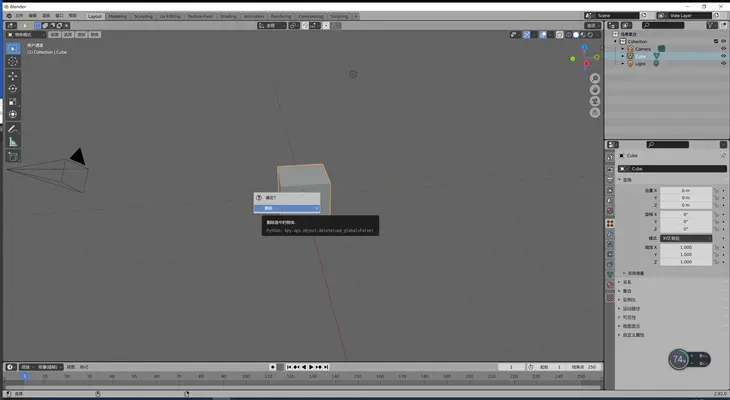Toggle the viewport overlays button
This screenshot has height=400, width=730.
click(543, 34)
